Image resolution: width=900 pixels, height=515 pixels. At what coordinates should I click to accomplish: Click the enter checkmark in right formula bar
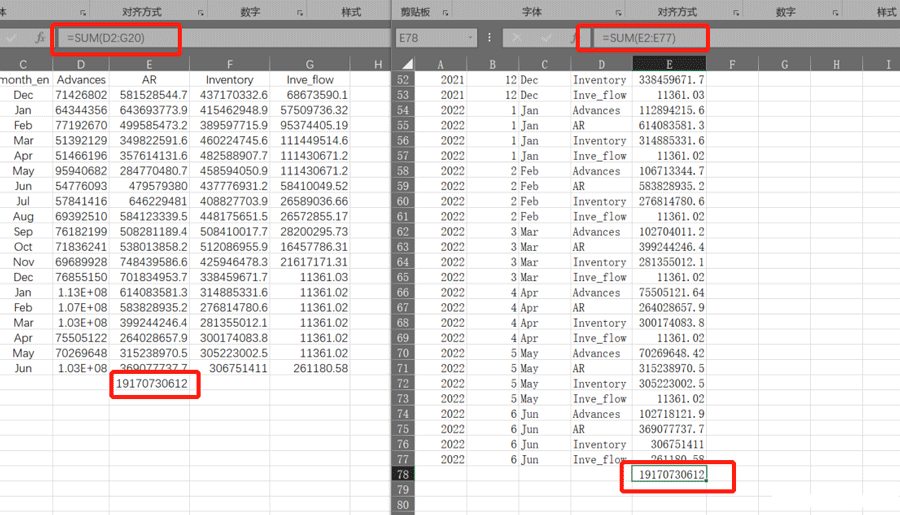(x=545, y=38)
